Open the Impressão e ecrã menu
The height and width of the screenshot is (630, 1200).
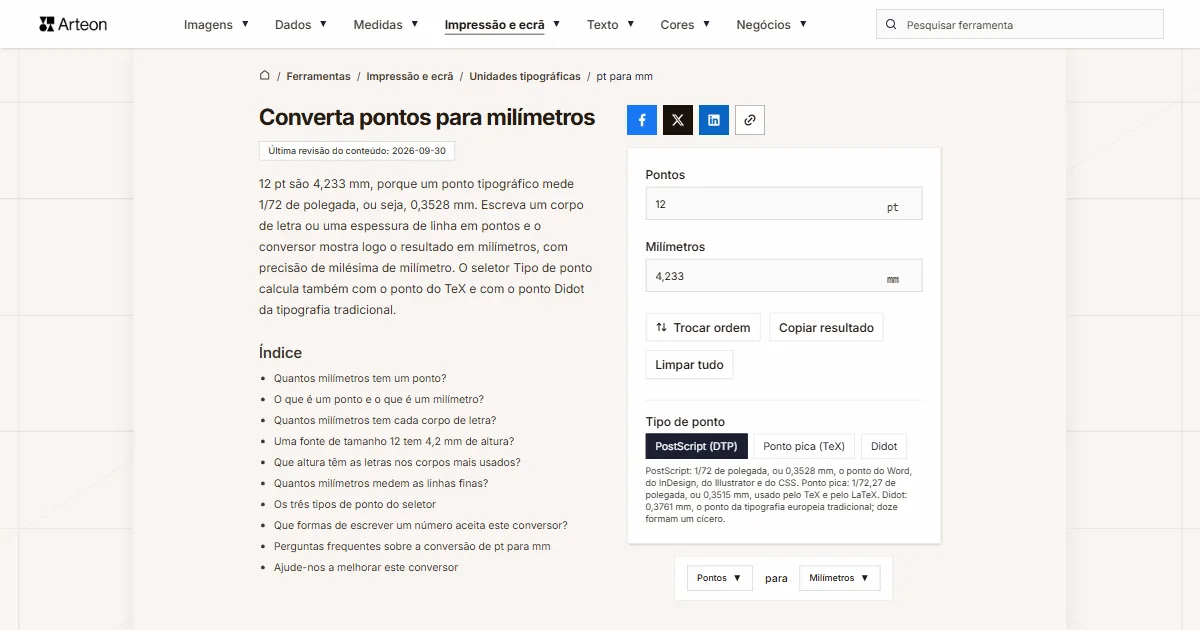point(502,25)
